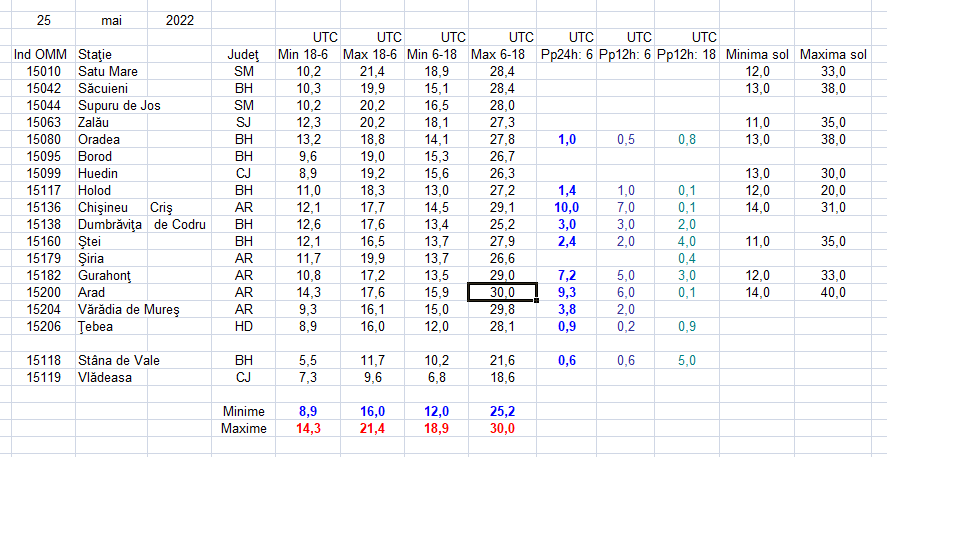Screen dimensions: 960x540
Task: Click the red maximum value 18,9
Action: tap(436, 429)
